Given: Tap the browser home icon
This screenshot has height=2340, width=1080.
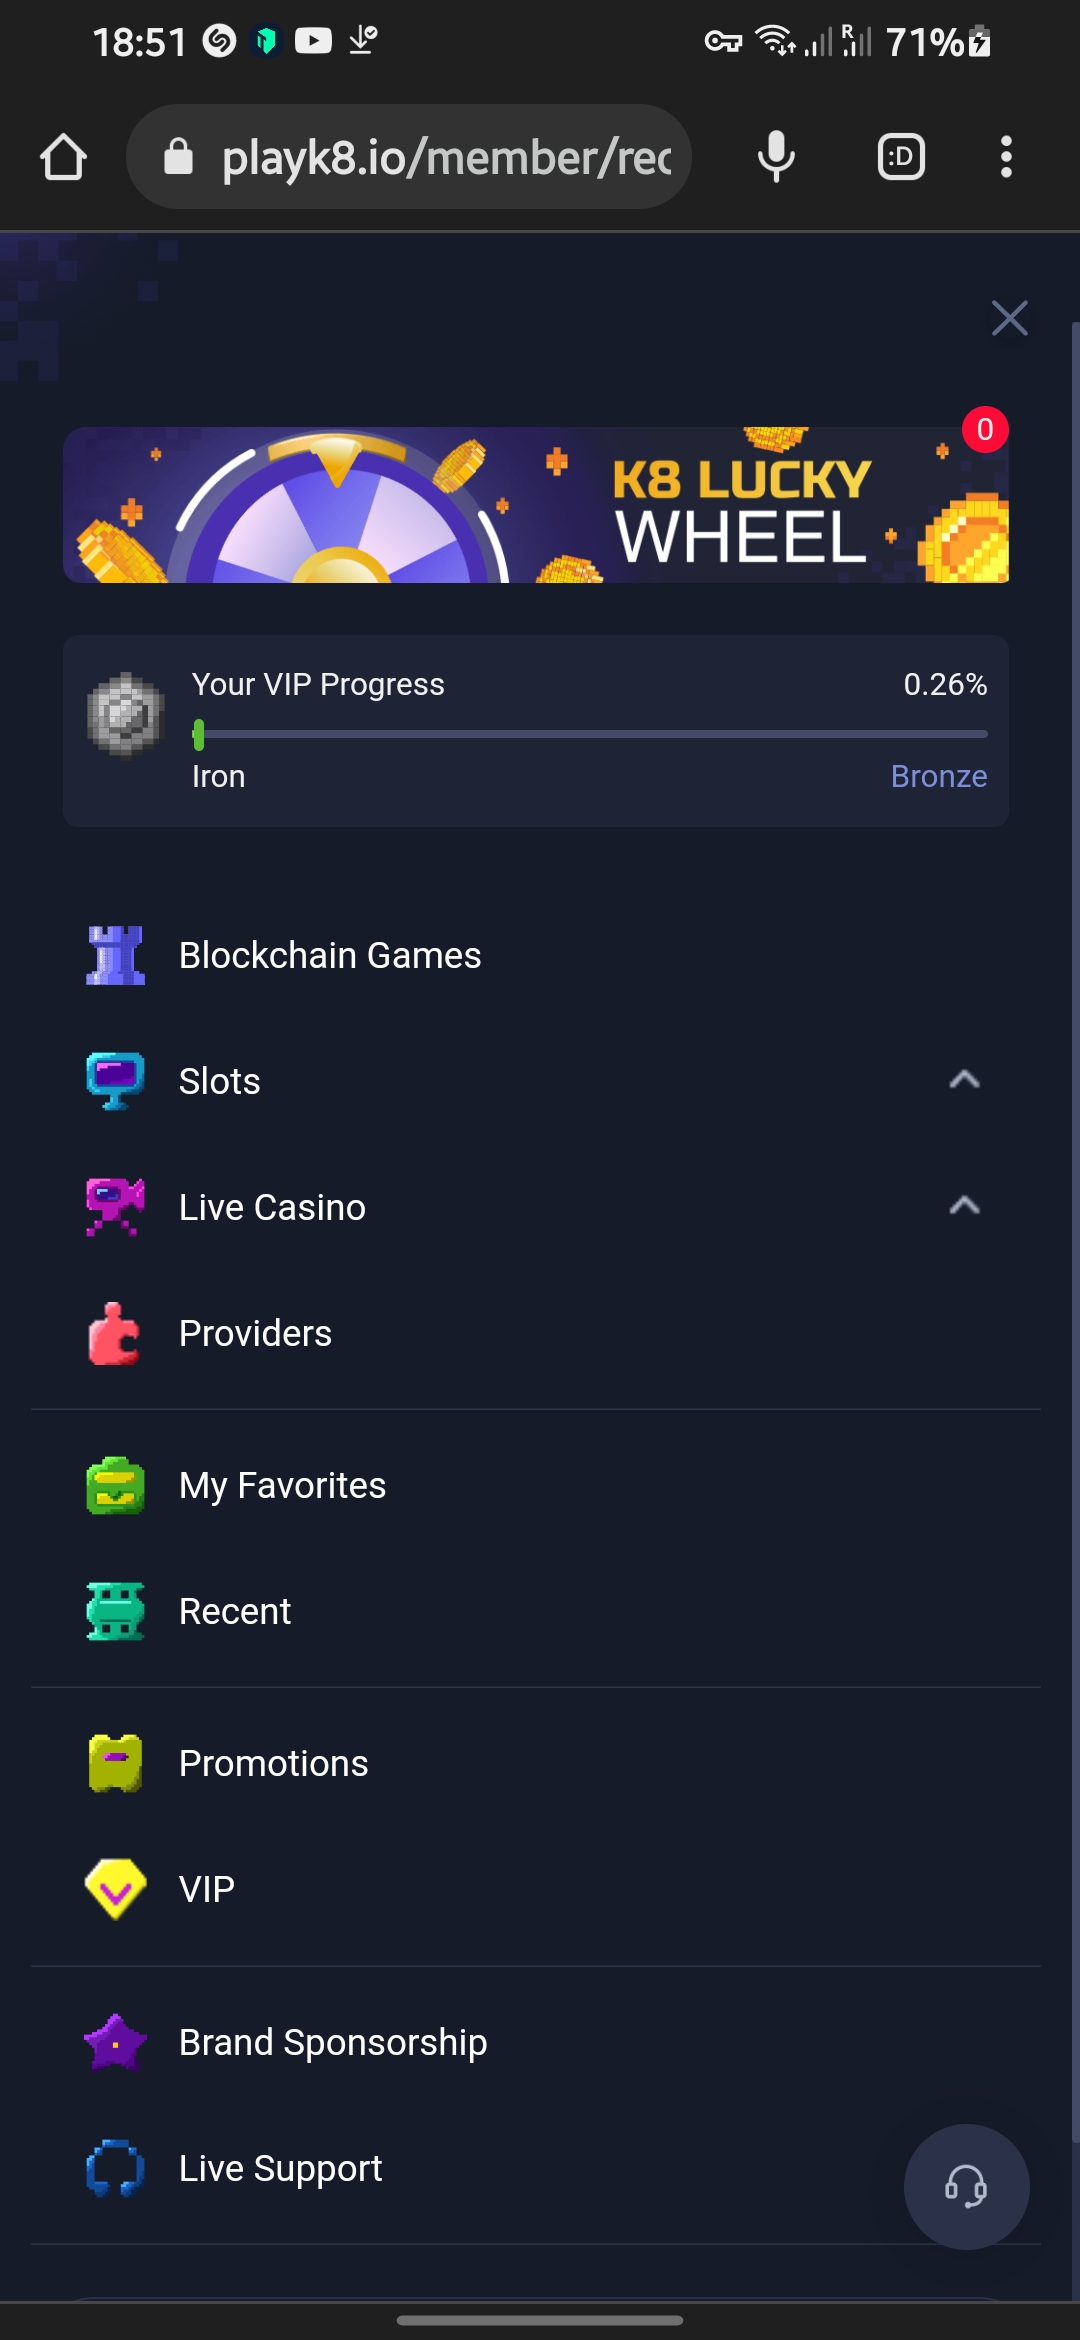Looking at the screenshot, I should tap(63, 157).
